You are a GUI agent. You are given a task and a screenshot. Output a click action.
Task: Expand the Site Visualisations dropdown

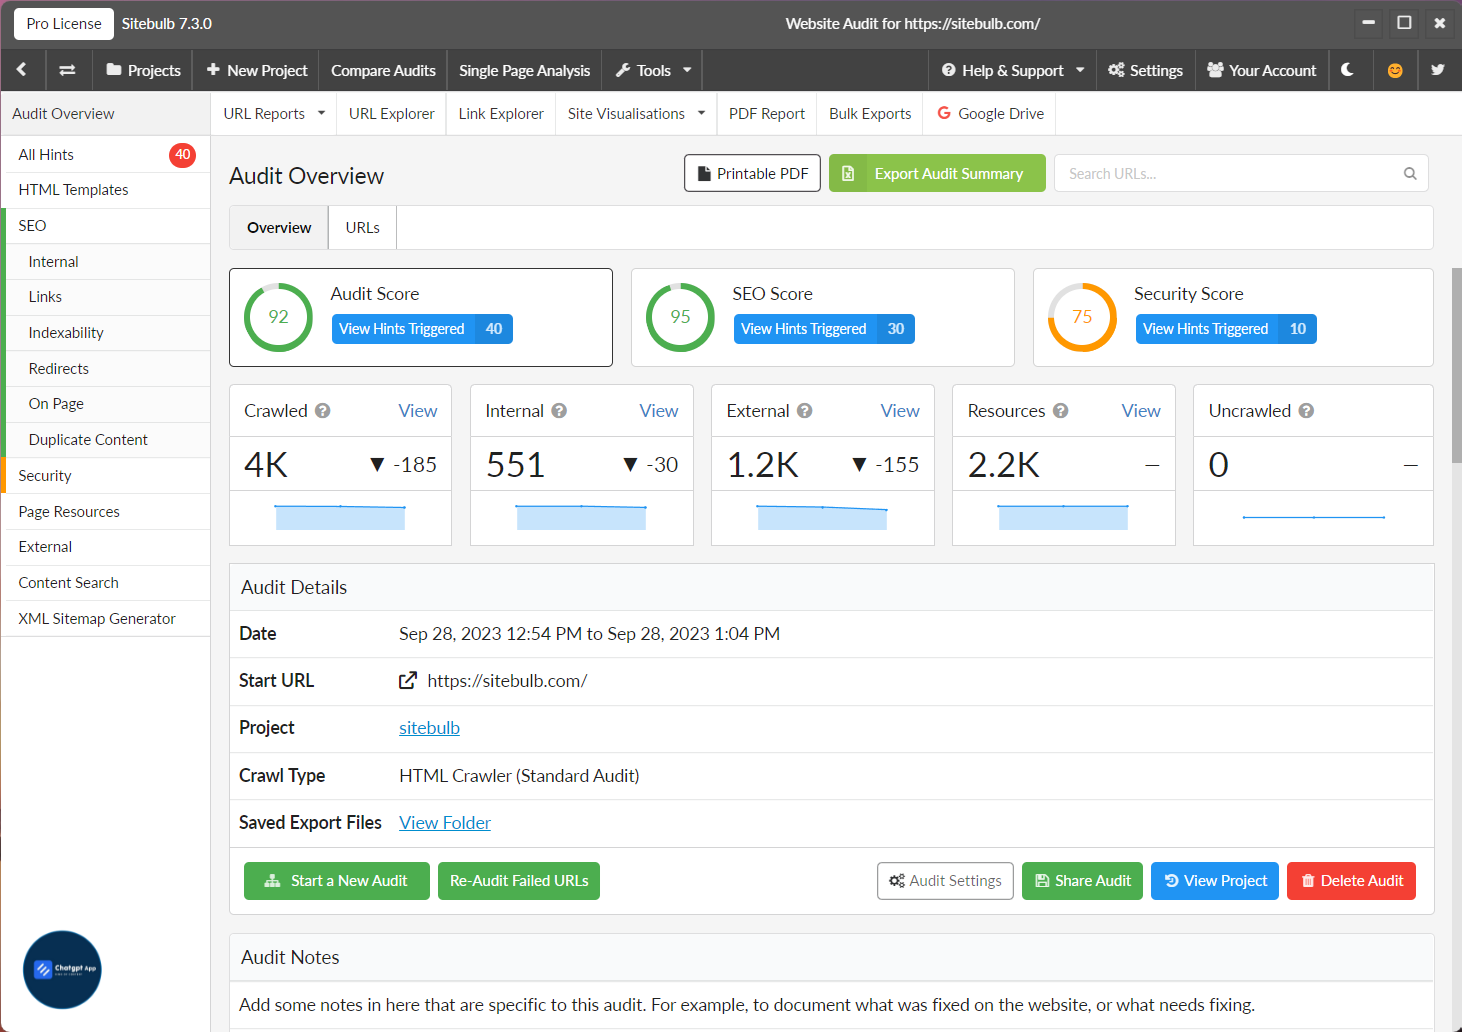tap(636, 113)
